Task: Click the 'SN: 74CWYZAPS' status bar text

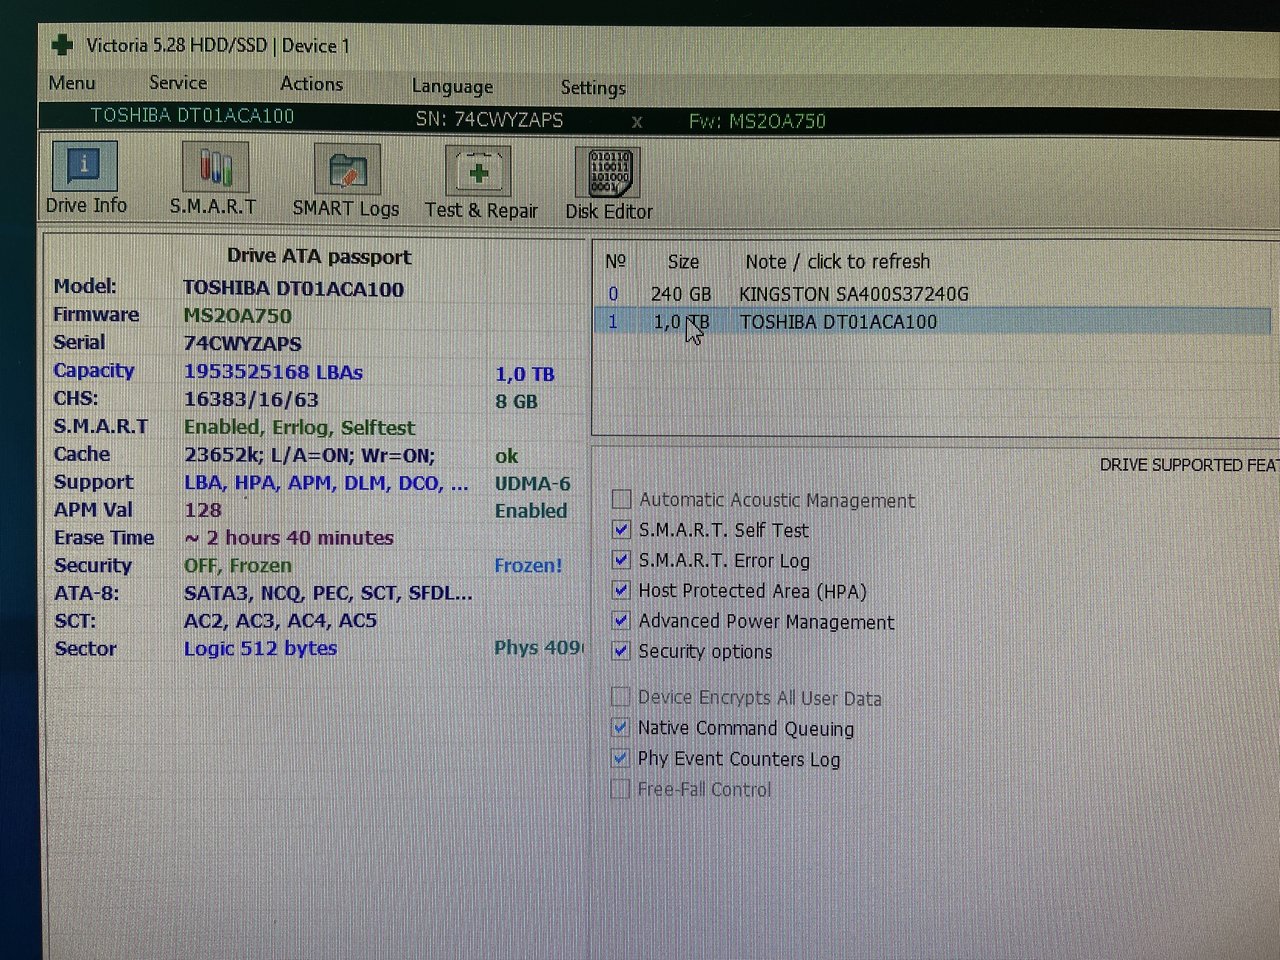Action: click(x=489, y=120)
